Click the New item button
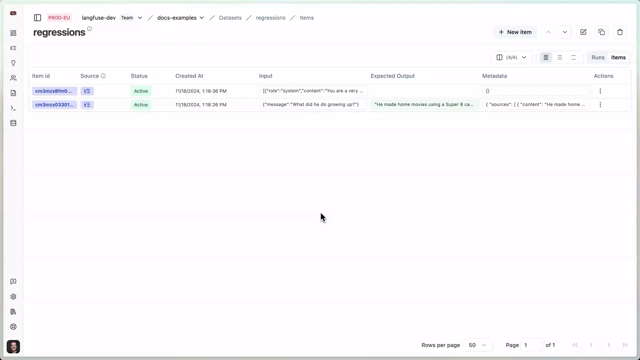This screenshot has height=360, width=640. (515, 32)
